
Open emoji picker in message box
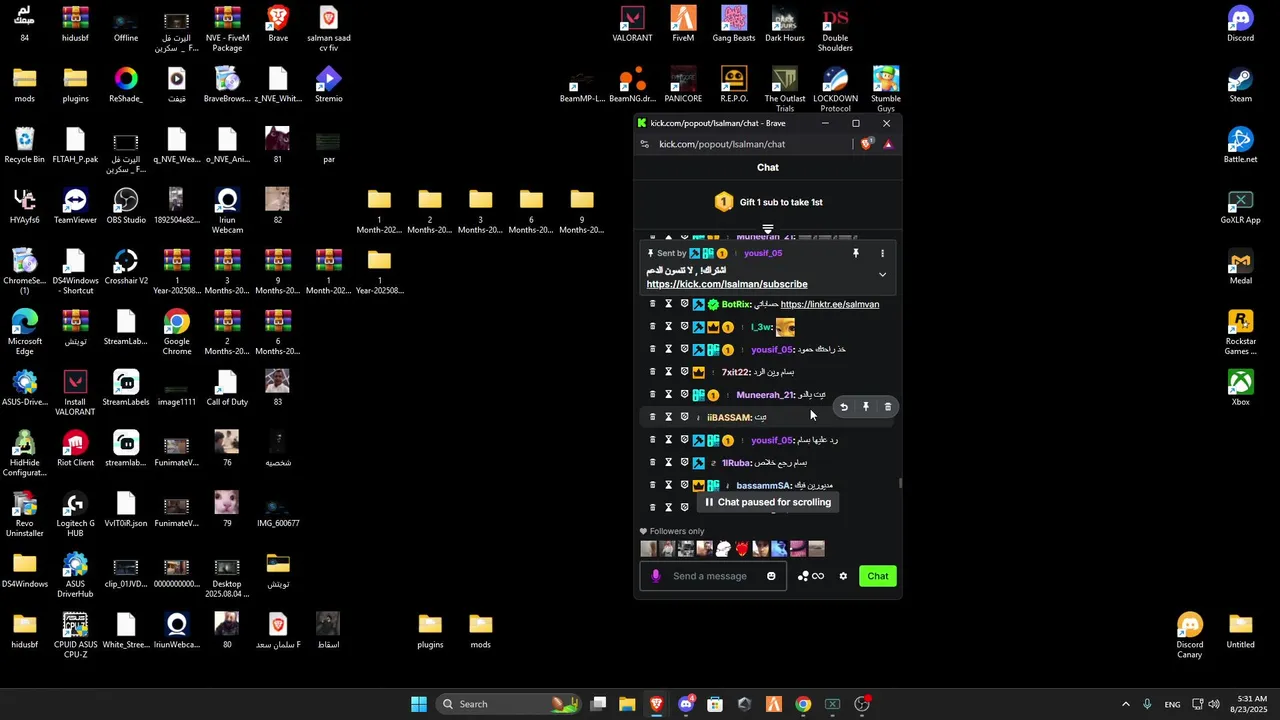[771, 576]
